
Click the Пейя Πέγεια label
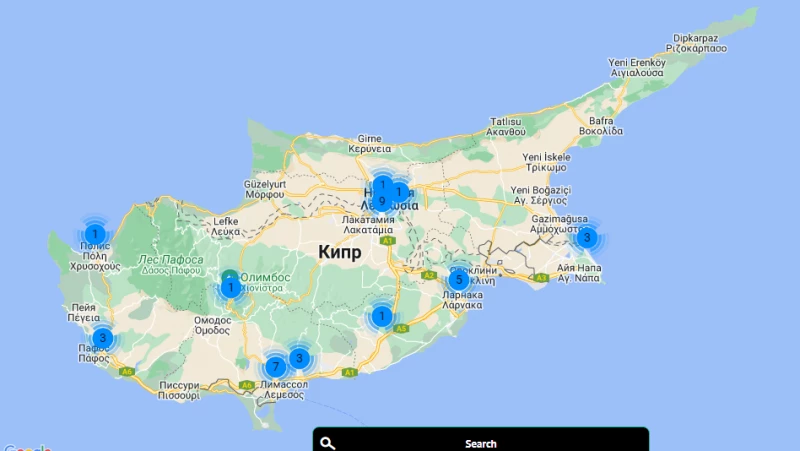tap(84, 312)
